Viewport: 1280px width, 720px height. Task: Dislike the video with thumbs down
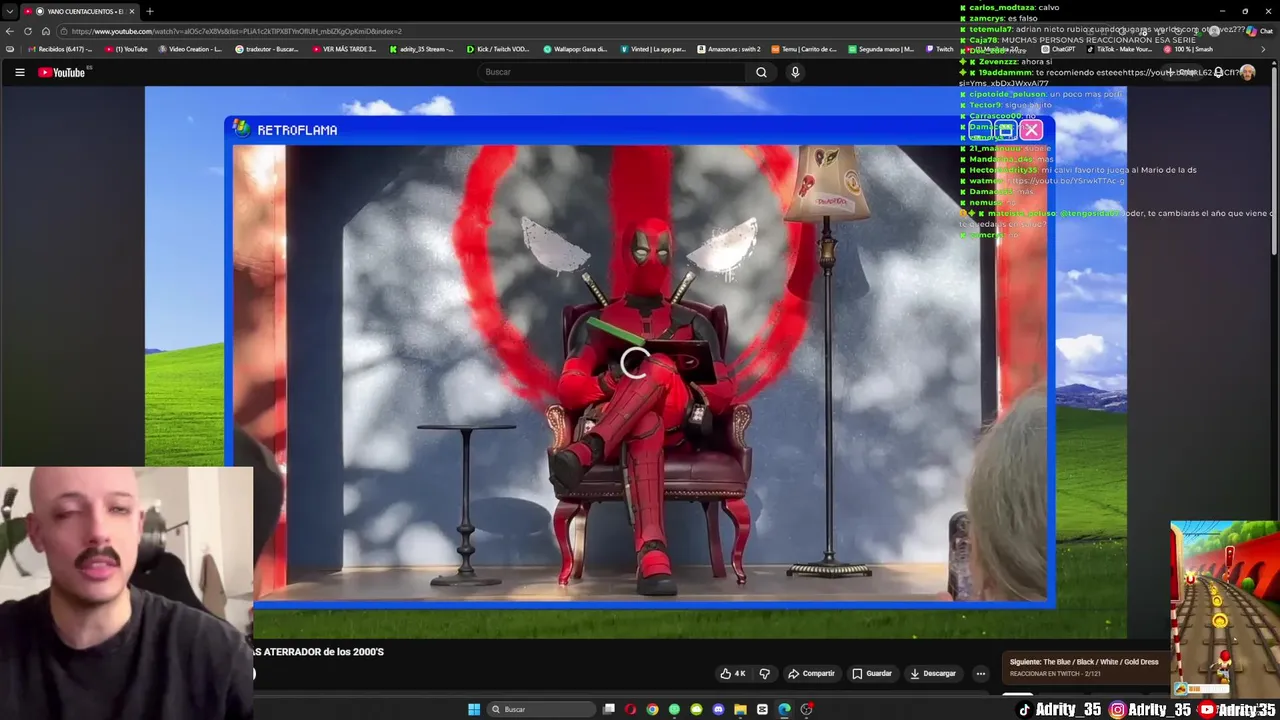point(765,673)
